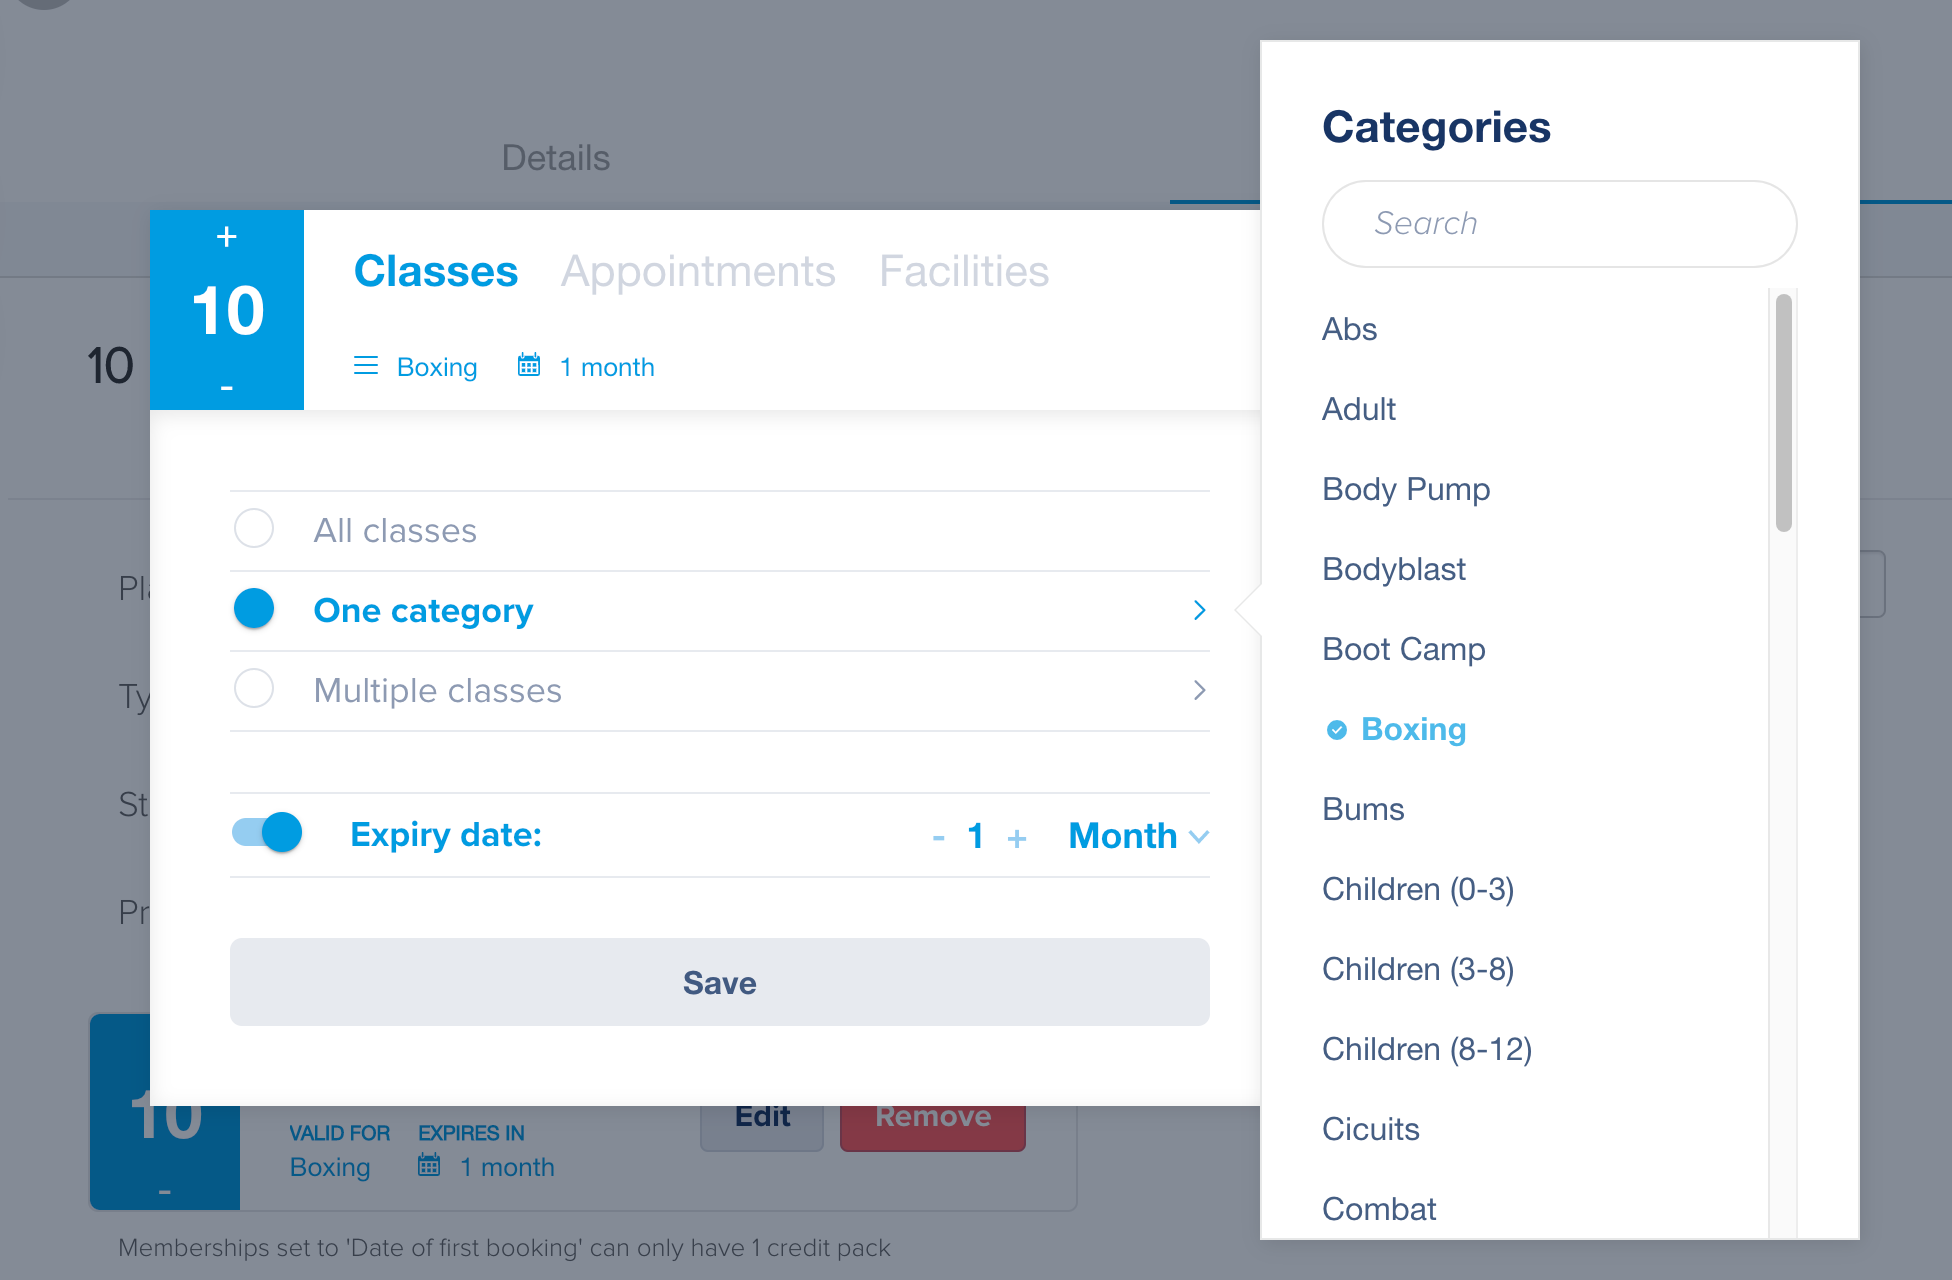Expand Multiple classes chevron arrow

tap(1200, 690)
